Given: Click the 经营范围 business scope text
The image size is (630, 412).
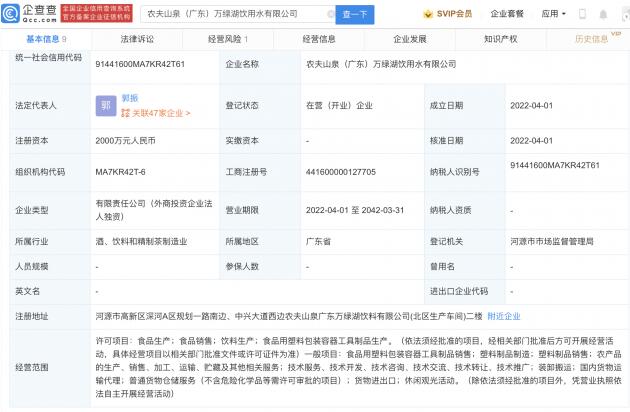Looking at the screenshot, I should pos(358,367).
